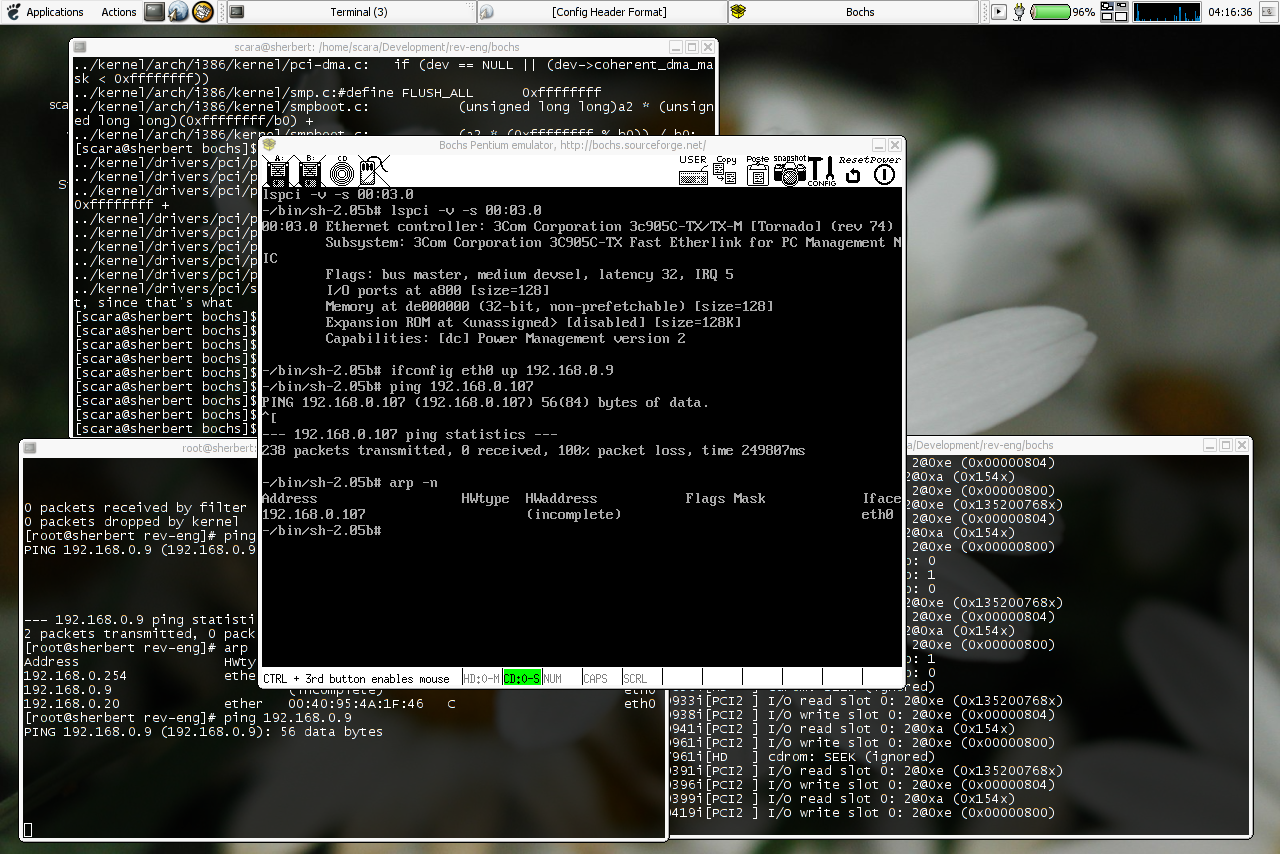This screenshot has width=1280, height=854.
Task: Click '0 packets dropped by kernel' line
Action: pos(131,521)
